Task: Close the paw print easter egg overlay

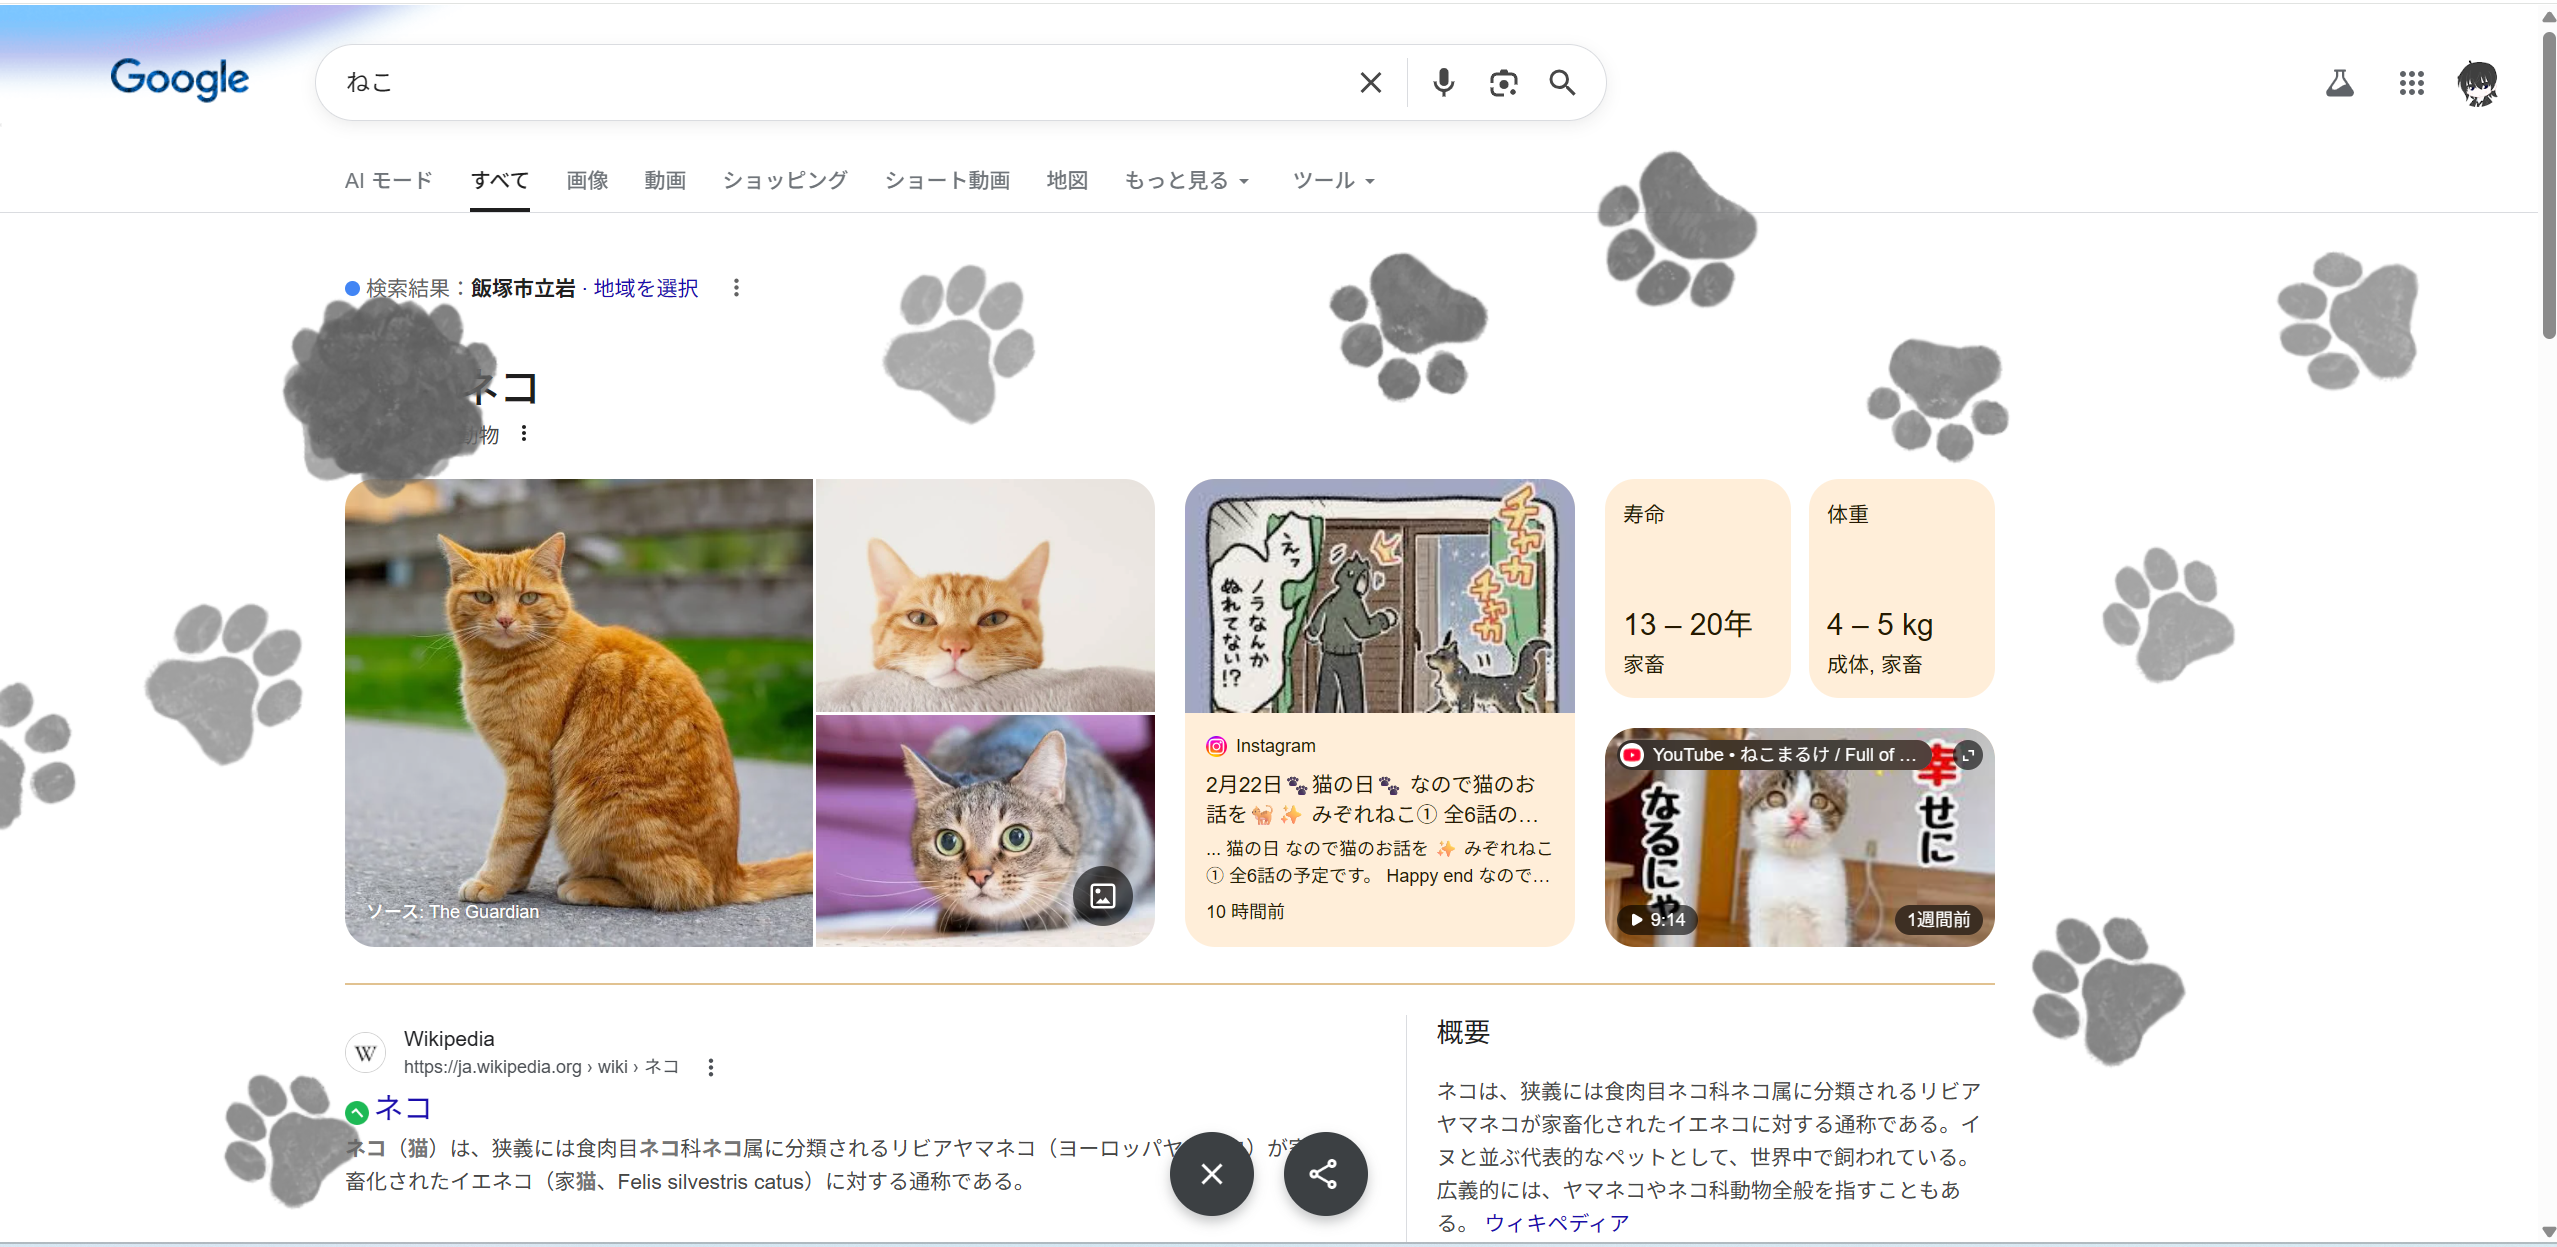Action: point(1211,1173)
